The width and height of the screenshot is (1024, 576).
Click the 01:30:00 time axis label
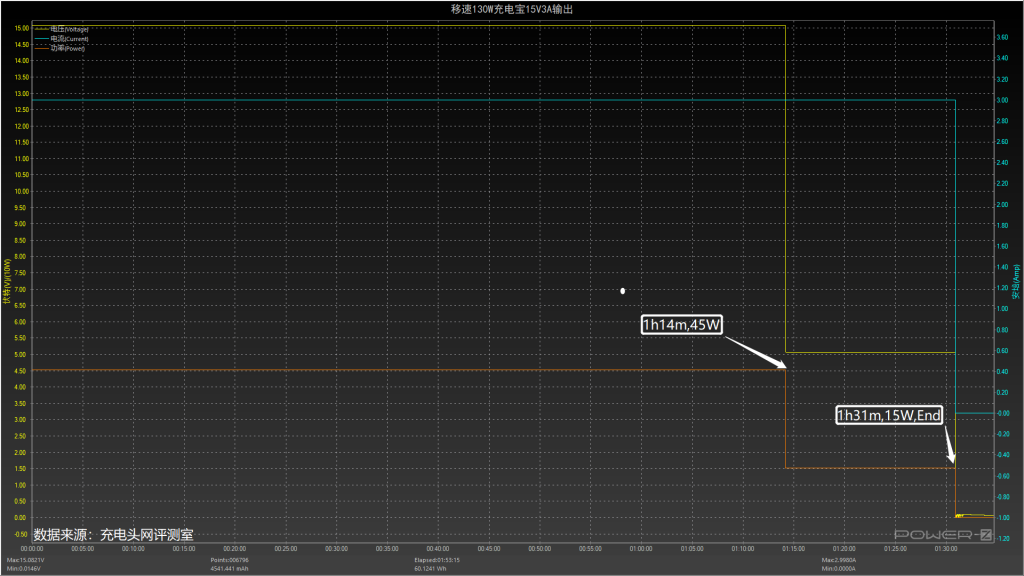coord(946,549)
